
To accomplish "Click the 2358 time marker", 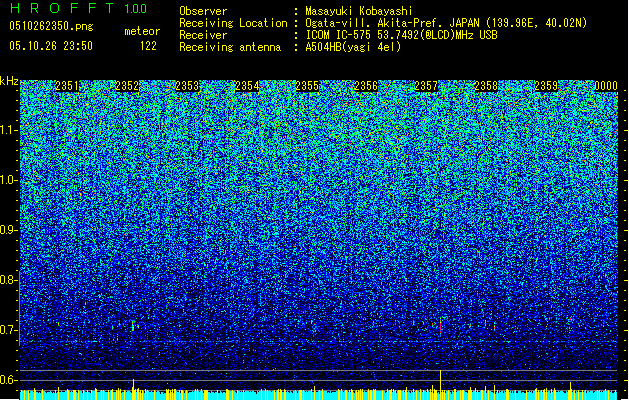I will click(x=486, y=86).
